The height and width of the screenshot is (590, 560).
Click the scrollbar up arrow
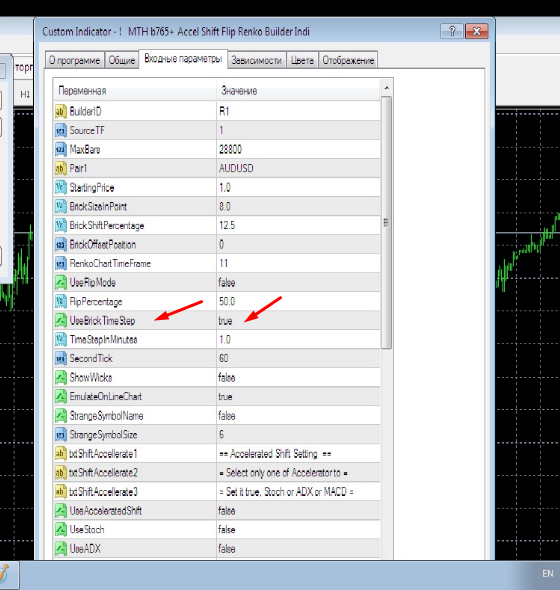pyautogui.click(x=387, y=88)
